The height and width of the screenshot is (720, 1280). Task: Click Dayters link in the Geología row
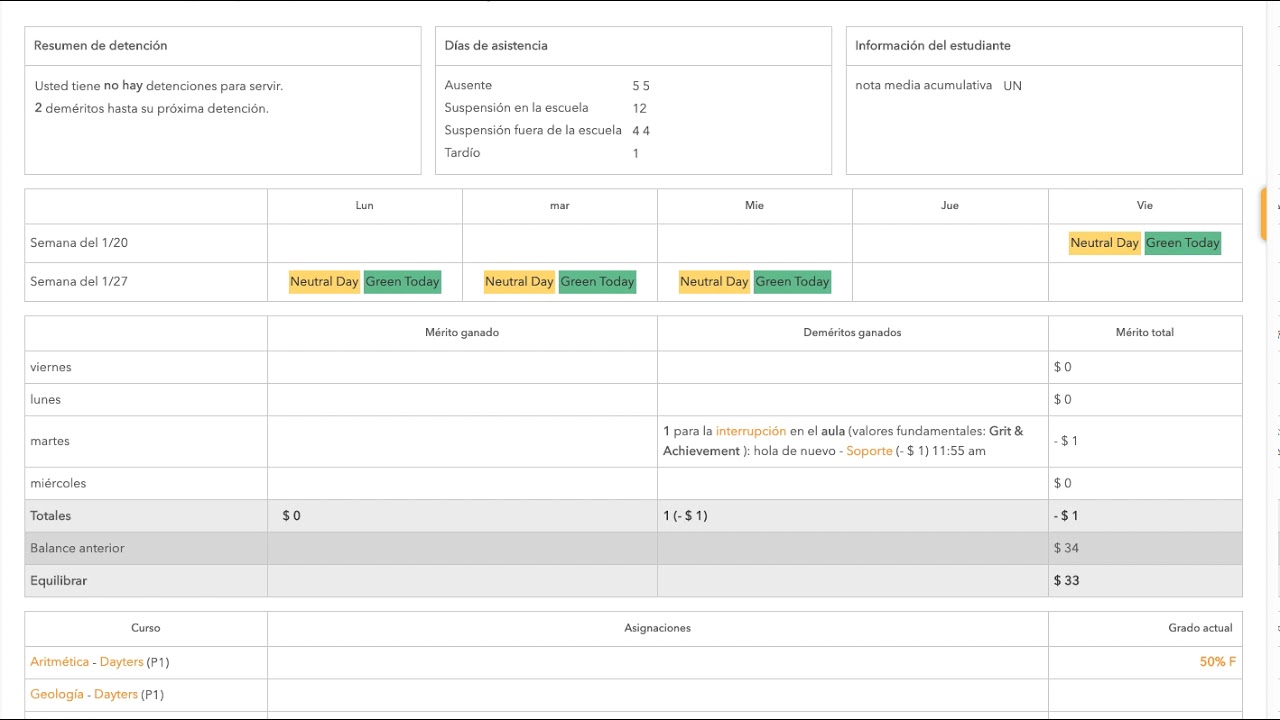click(x=115, y=694)
